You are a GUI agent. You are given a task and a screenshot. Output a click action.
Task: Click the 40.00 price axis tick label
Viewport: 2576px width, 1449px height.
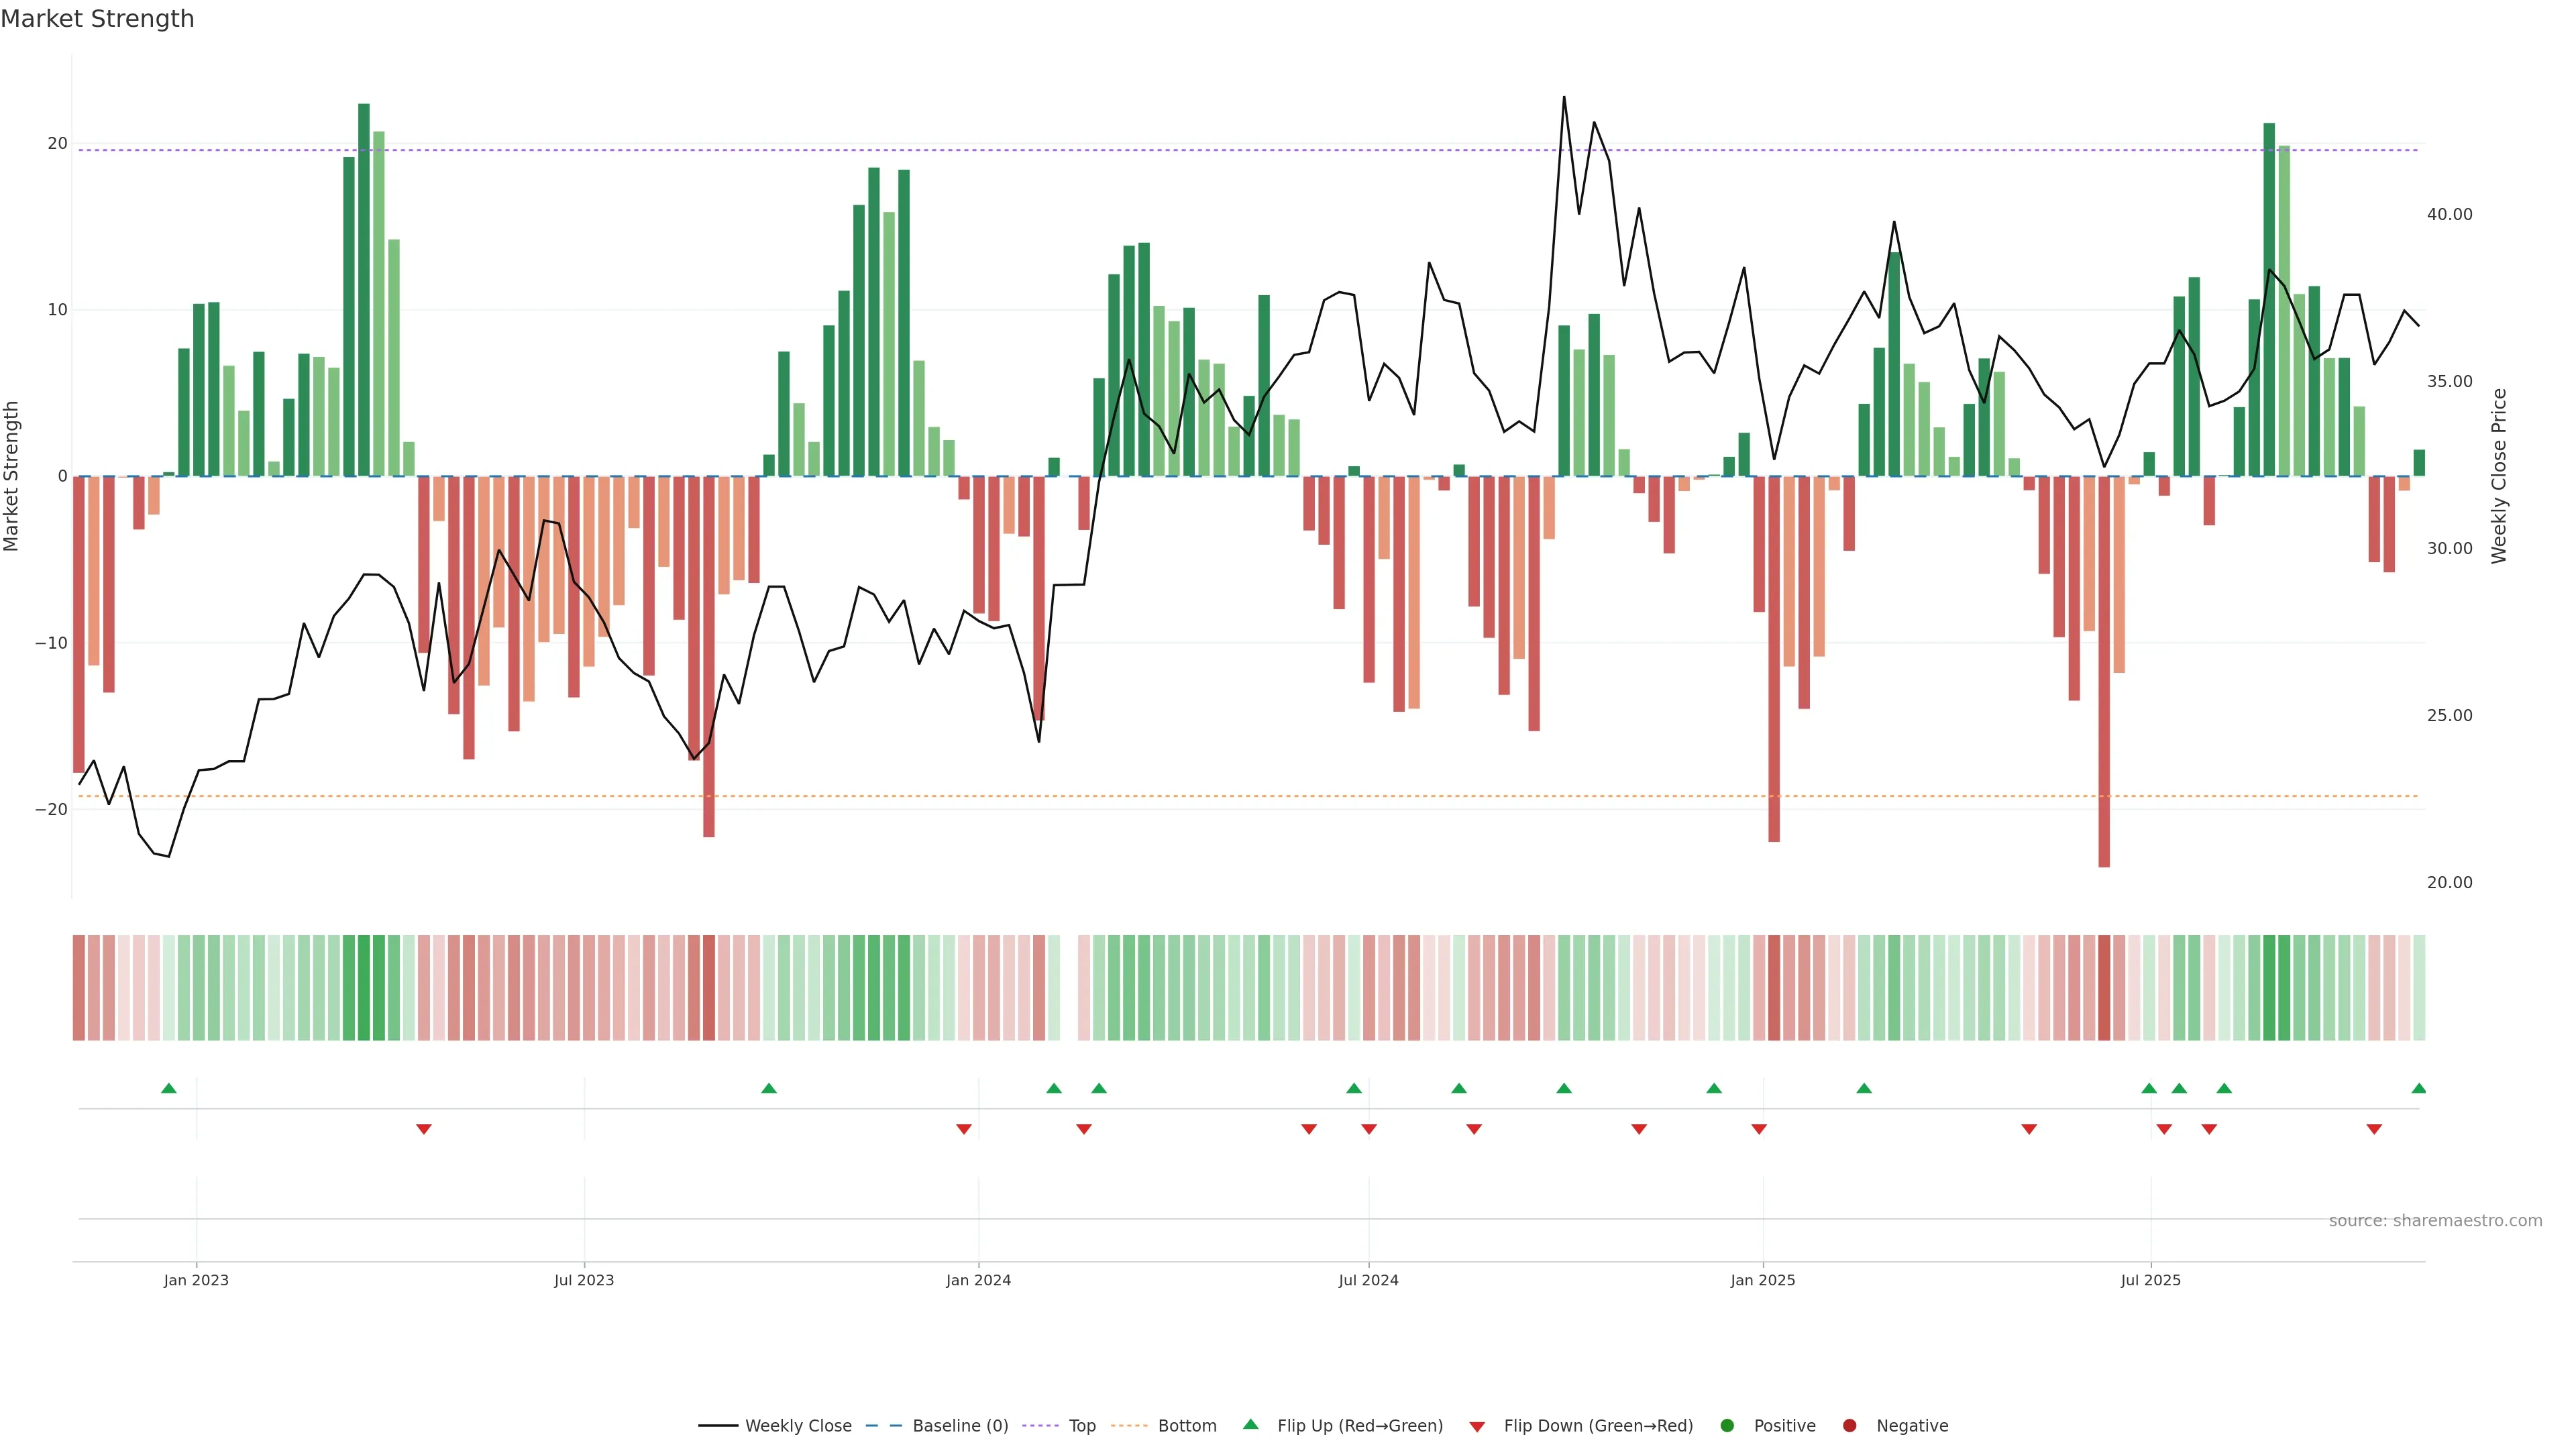(2449, 215)
